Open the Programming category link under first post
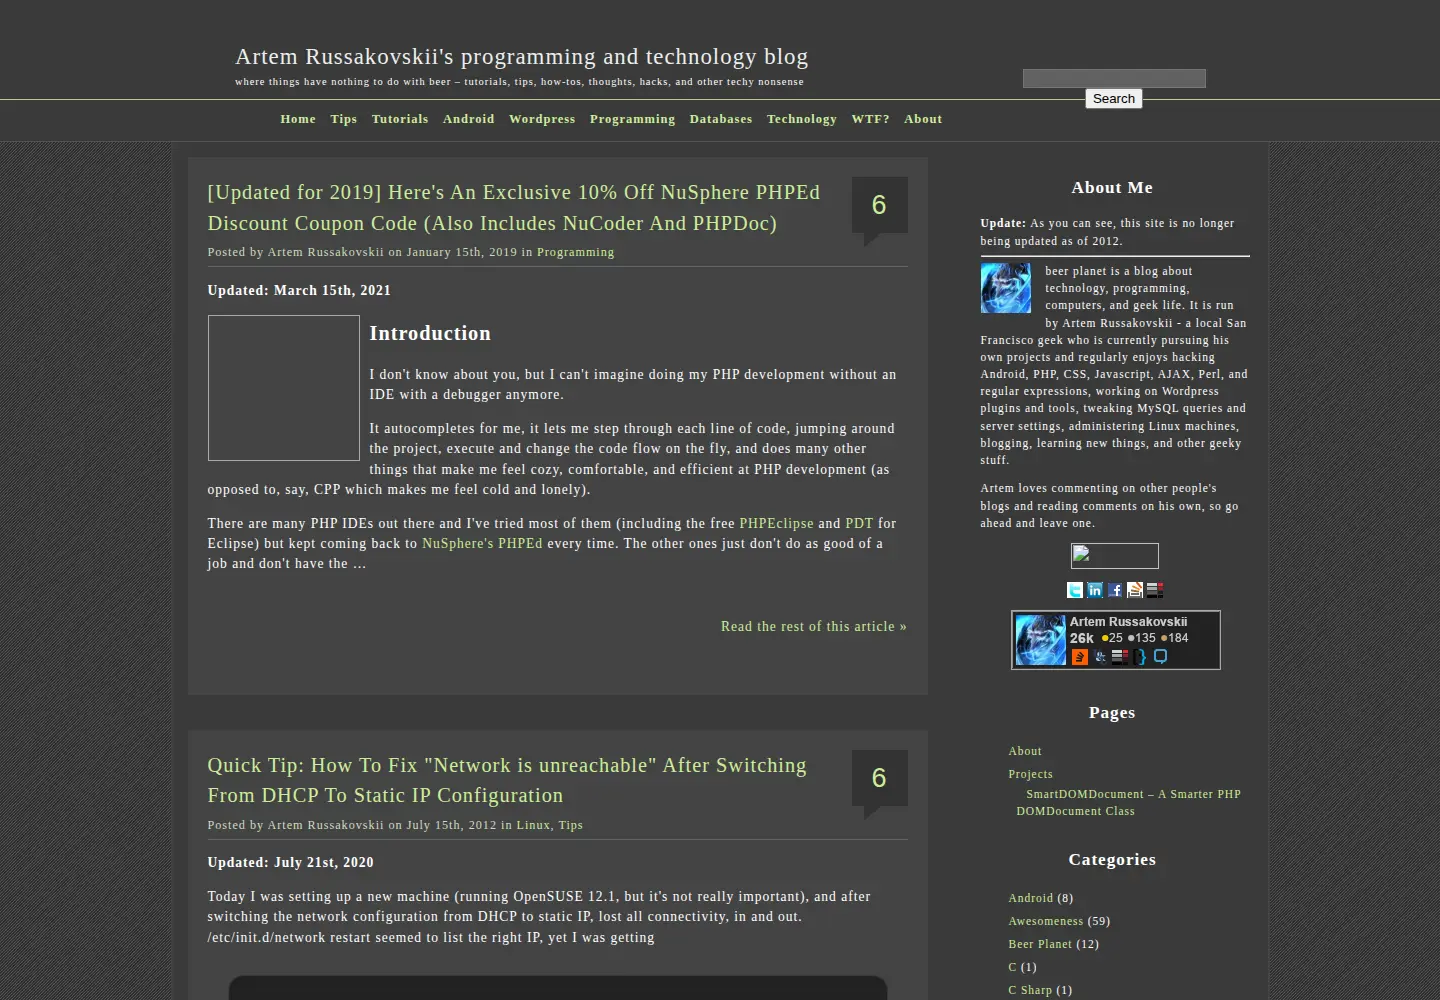The image size is (1440, 1000). click(x=576, y=252)
